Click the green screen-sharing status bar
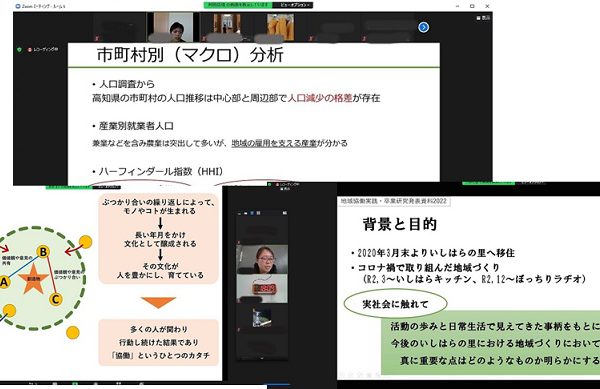This screenshot has height=389, width=600. (x=238, y=5)
